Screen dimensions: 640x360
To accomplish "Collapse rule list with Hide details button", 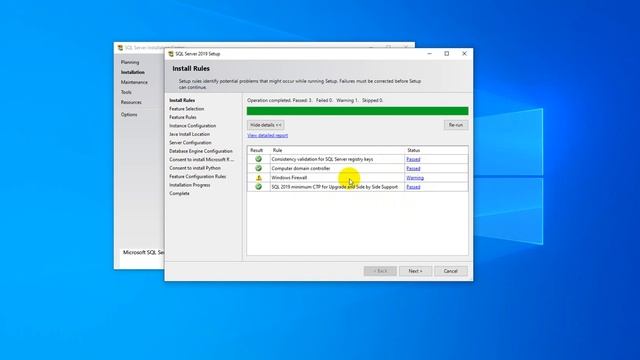I will click(x=266, y=125).
